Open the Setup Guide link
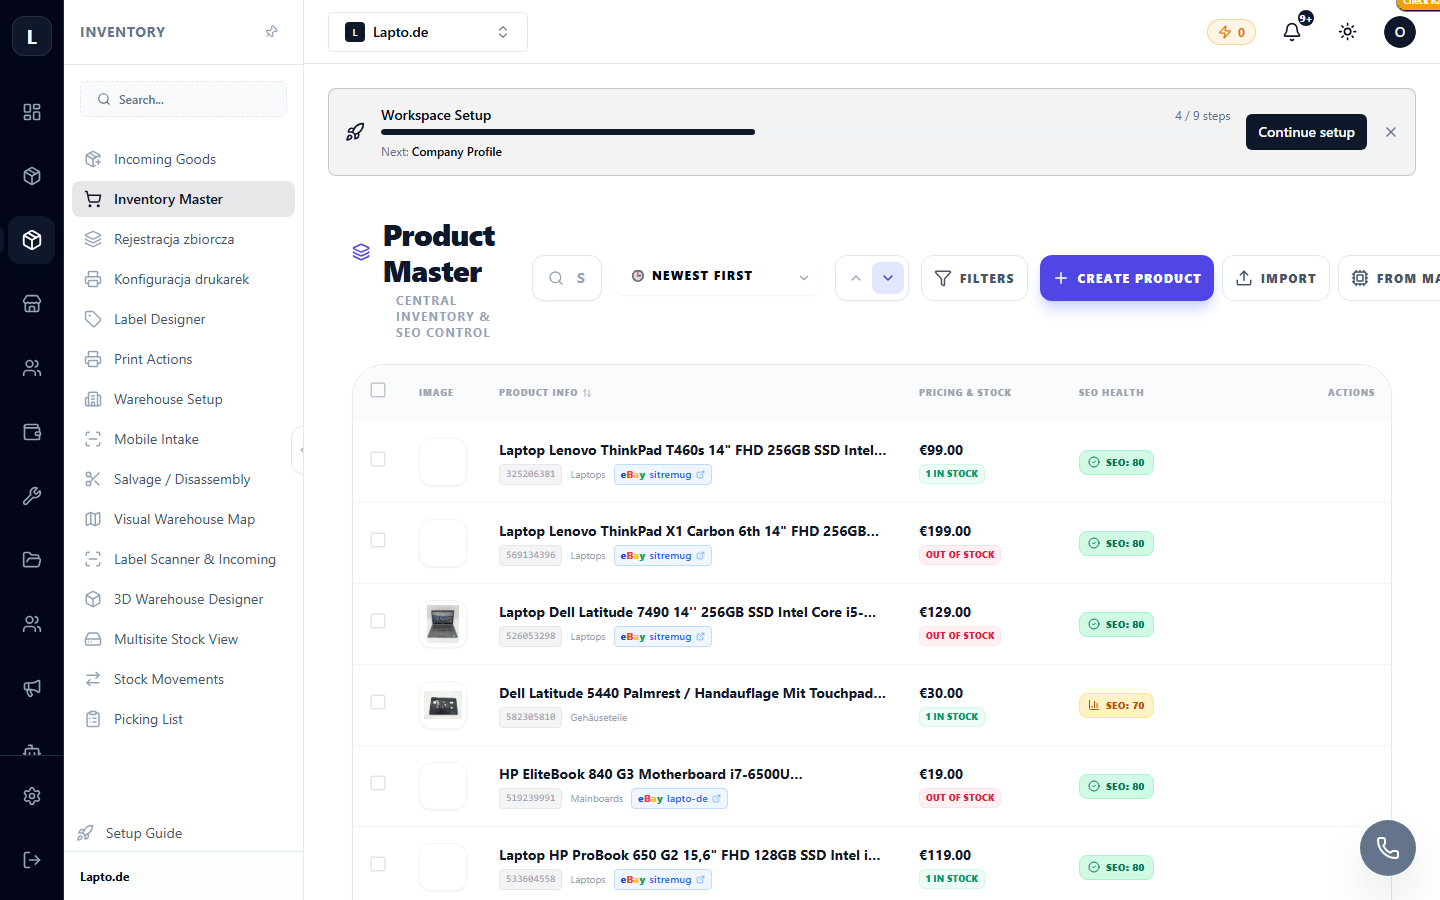This screenshot has width=1440, height=900. click(130, 833)
